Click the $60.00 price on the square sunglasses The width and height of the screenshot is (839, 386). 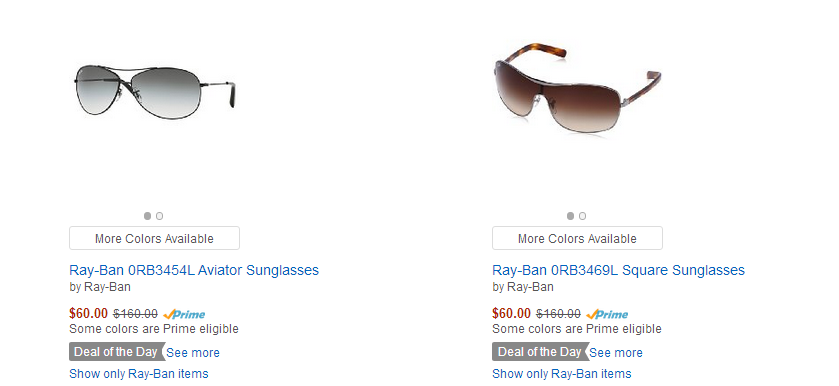pos(512,314)
